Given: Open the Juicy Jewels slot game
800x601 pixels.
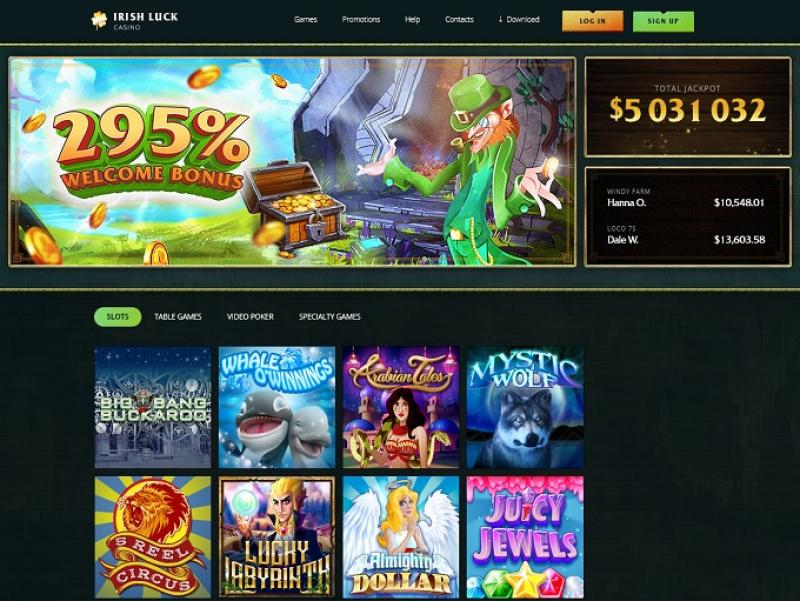Looking at the screenshot, I should (525, 537).
